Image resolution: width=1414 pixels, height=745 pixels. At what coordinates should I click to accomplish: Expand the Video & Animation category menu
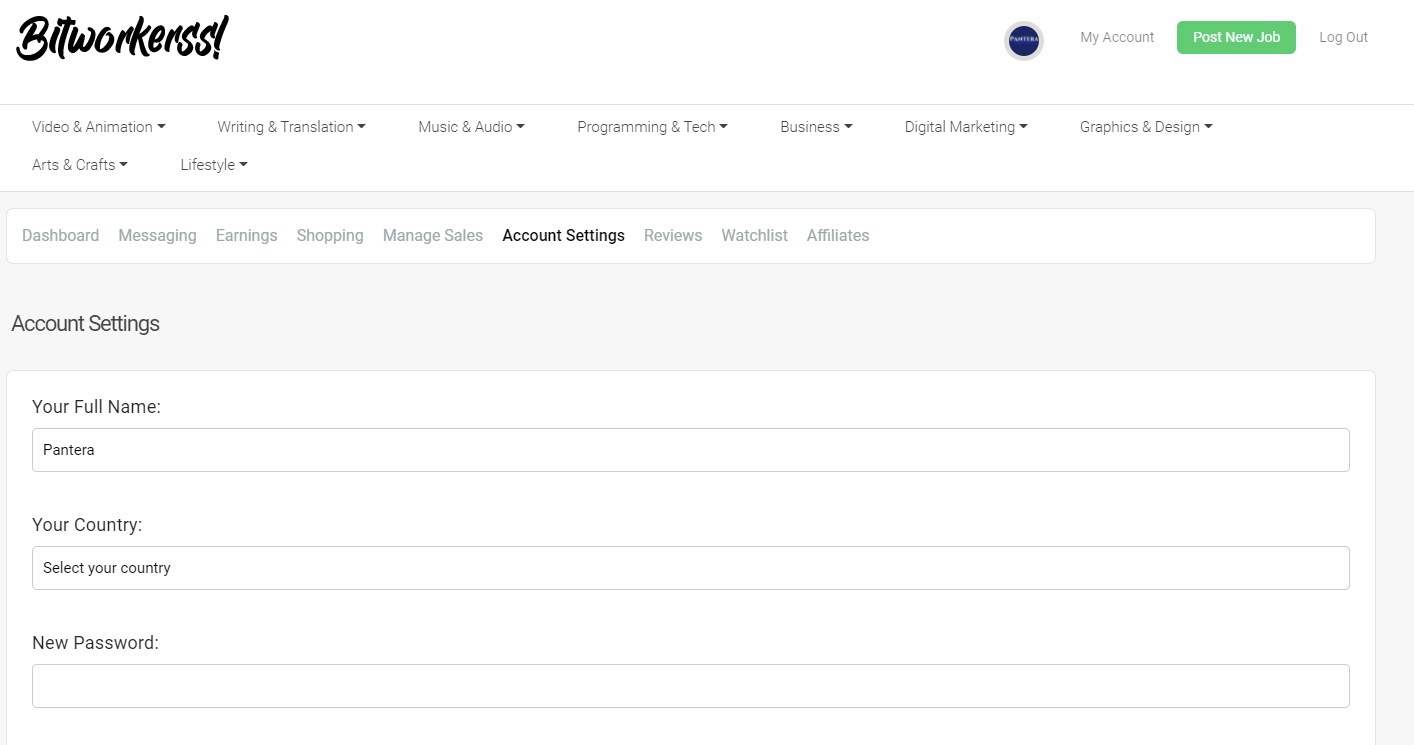[x=99, y=127]
